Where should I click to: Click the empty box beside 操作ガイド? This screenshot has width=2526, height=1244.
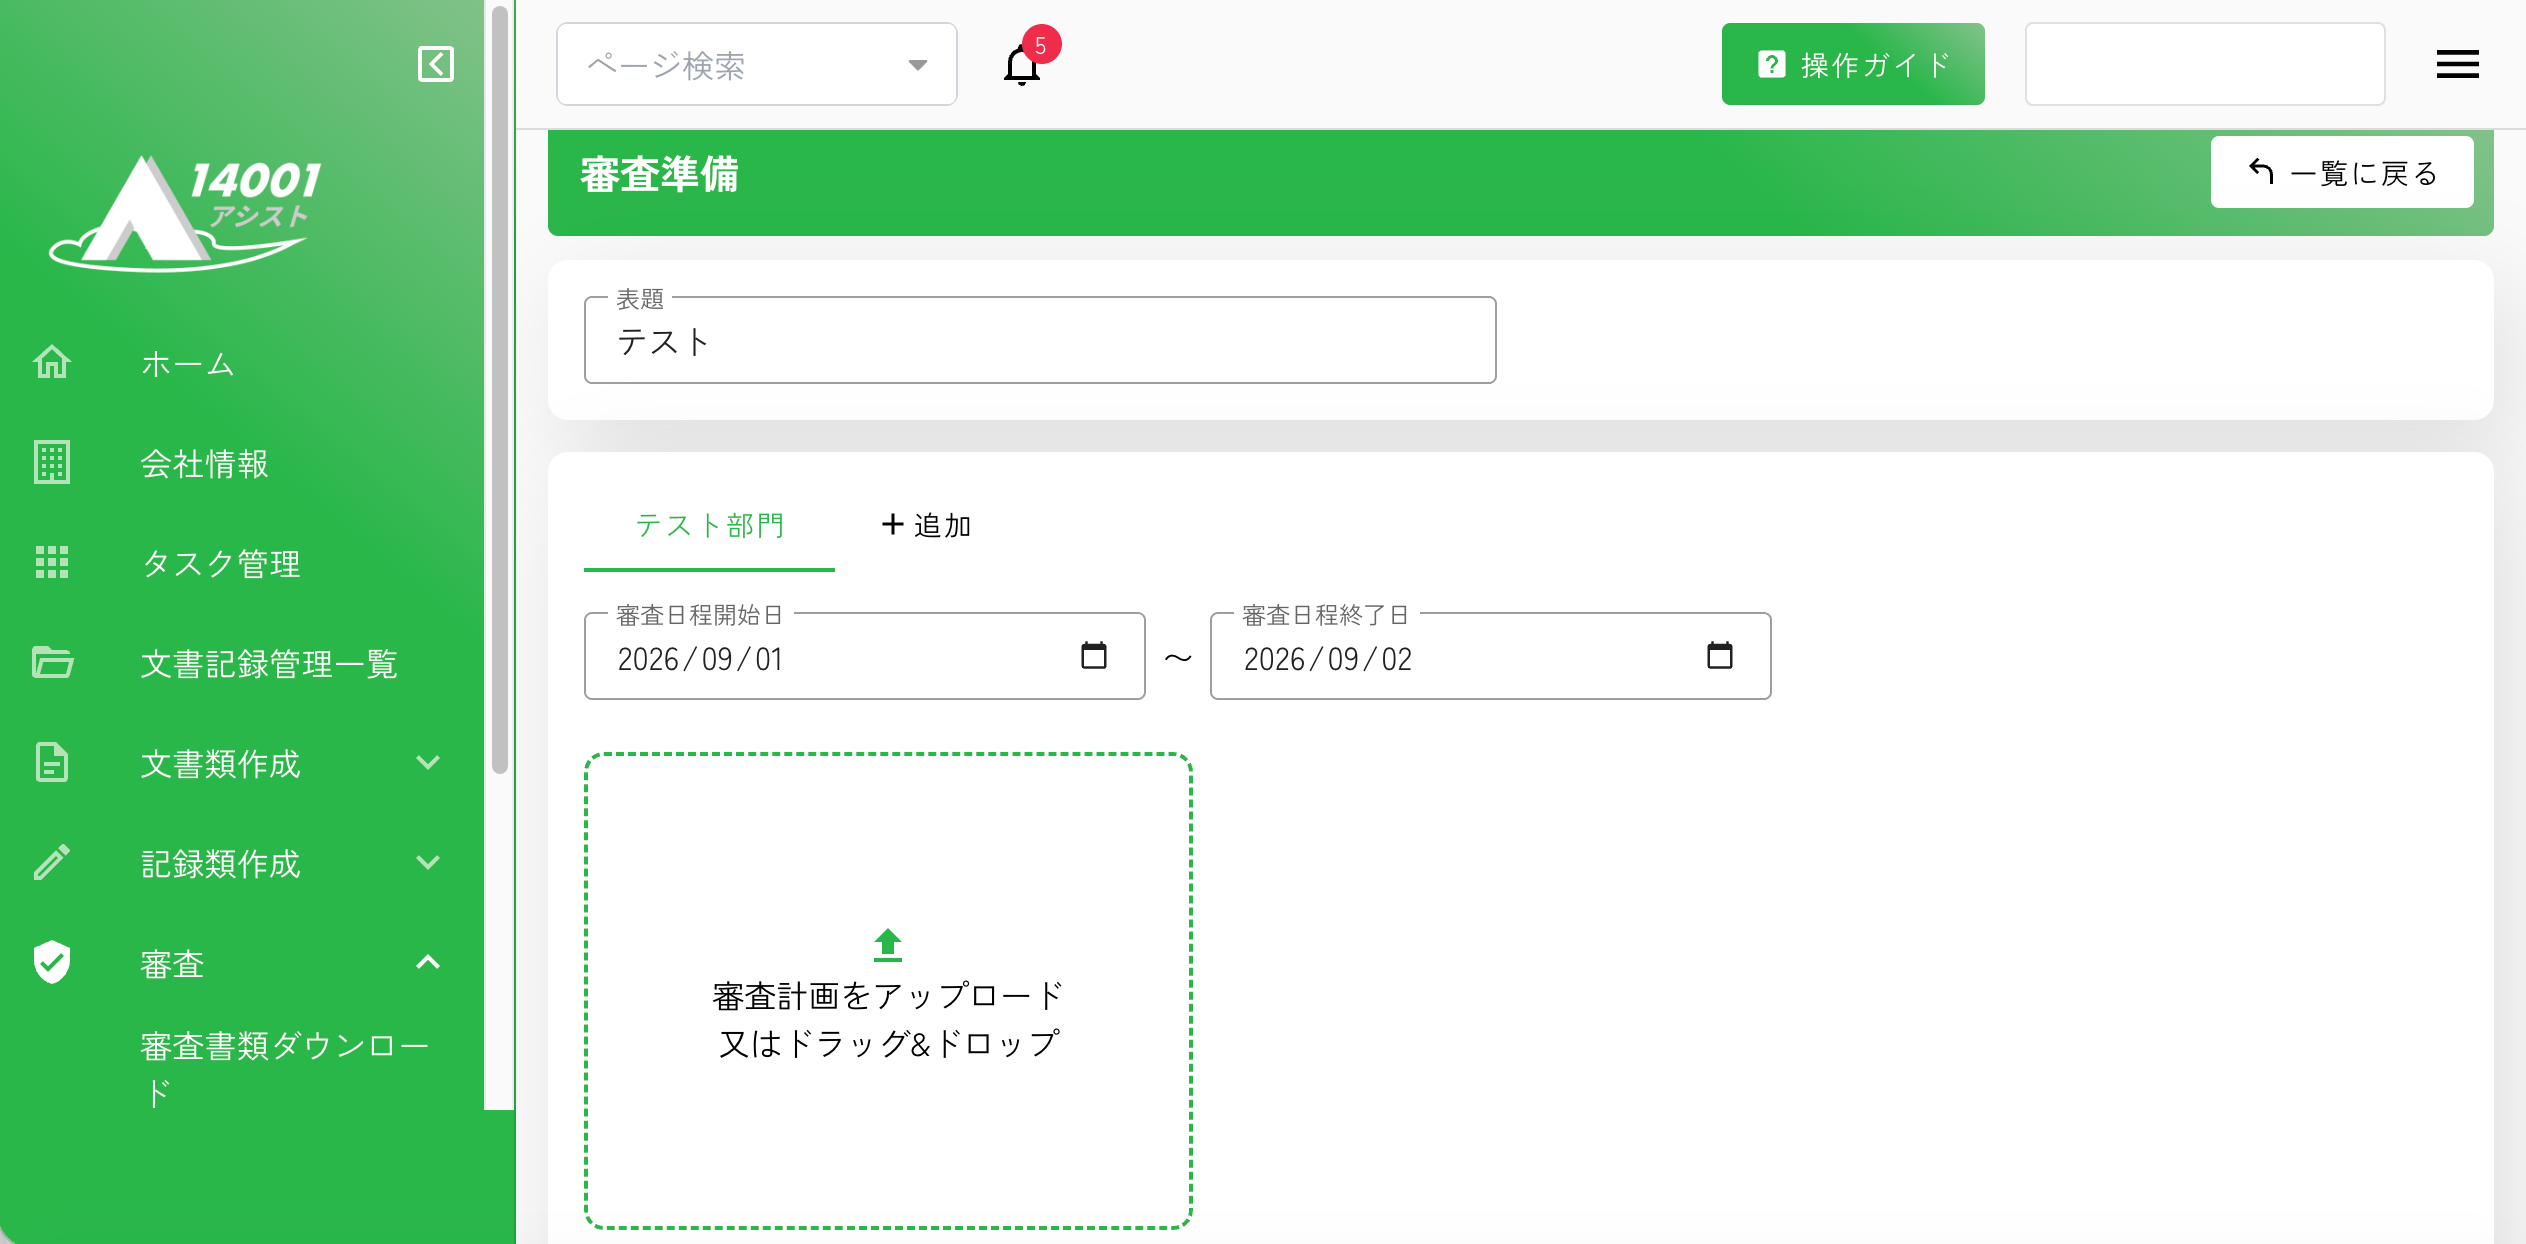coord(2205,65)
